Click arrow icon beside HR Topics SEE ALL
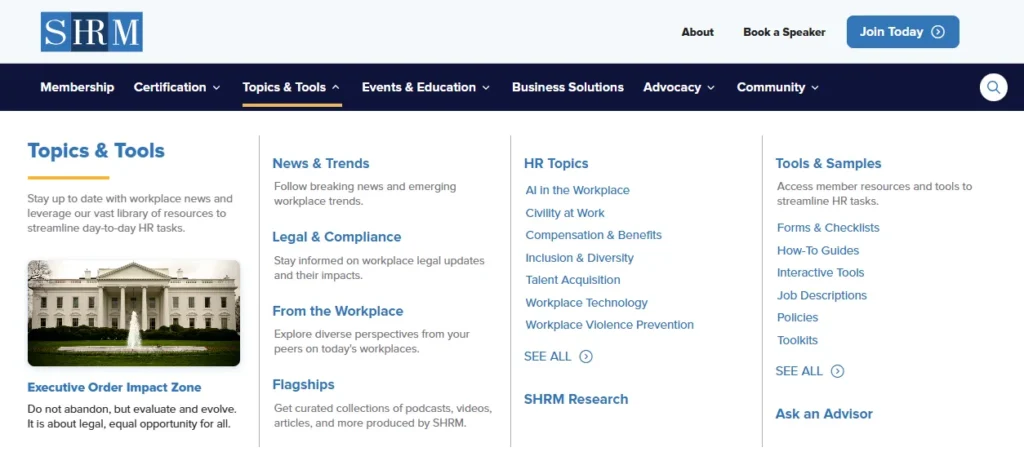1024x465 pixels. (586, 357)
